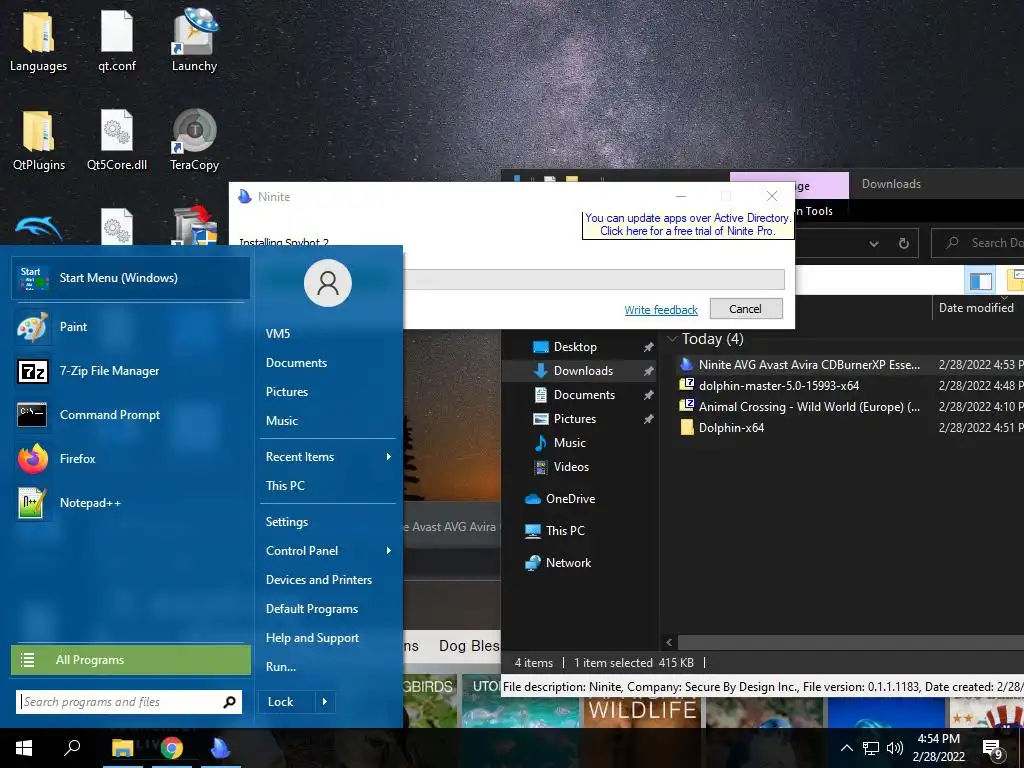
Task: Open Command Prompt from start menu
Action: coord(130,415)
